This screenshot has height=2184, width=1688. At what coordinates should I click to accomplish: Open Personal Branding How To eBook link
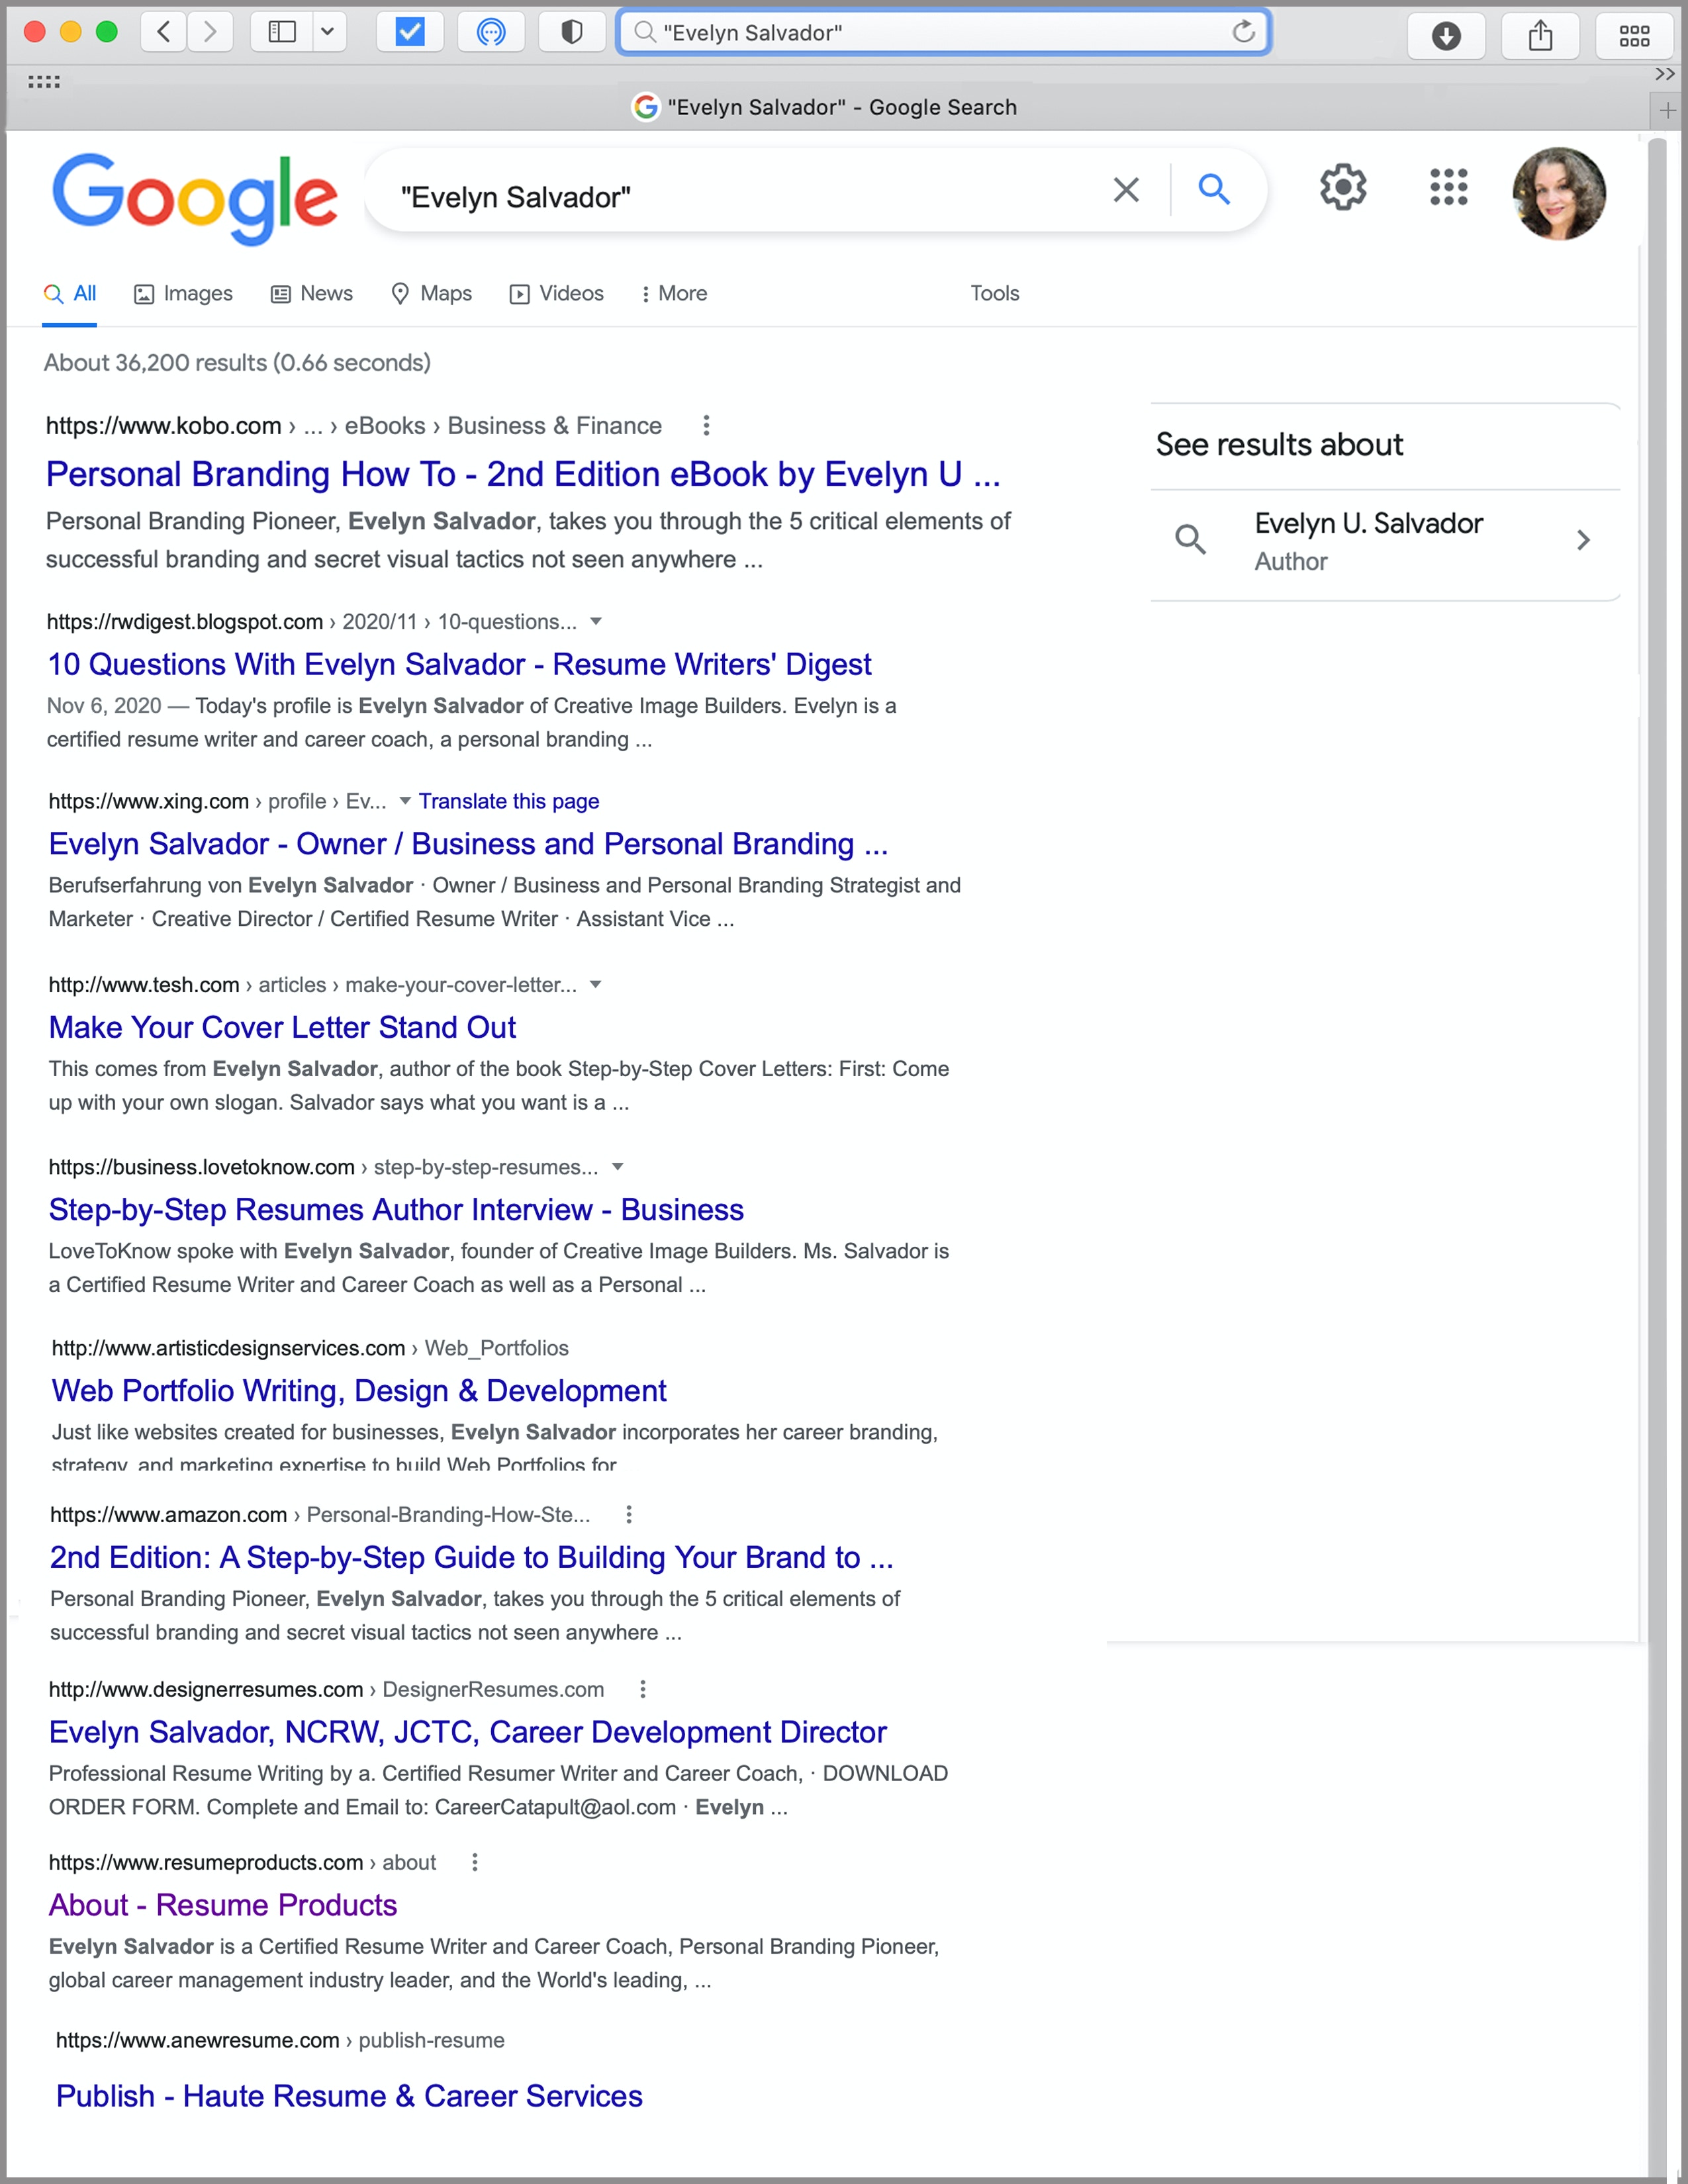pyautogui.click(x=524, y=474)
